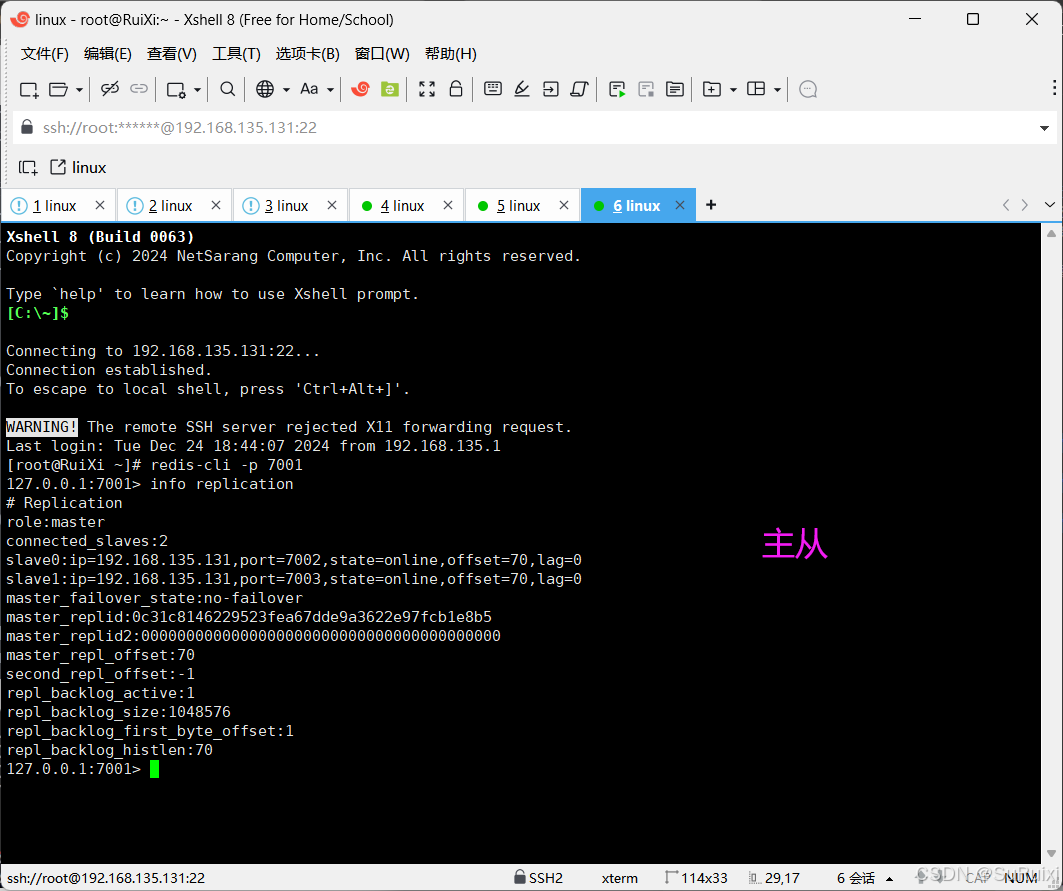Image resolution: width=1063 pixels, height=891 pixels.
Task: Click the run script play icon
Action: tap(617, 90)
